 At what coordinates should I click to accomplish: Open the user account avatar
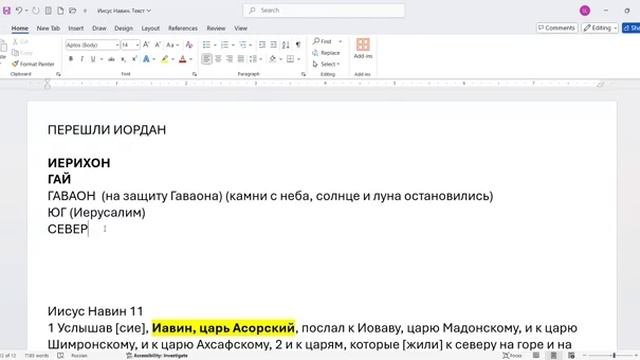click(x=585, y=11)
